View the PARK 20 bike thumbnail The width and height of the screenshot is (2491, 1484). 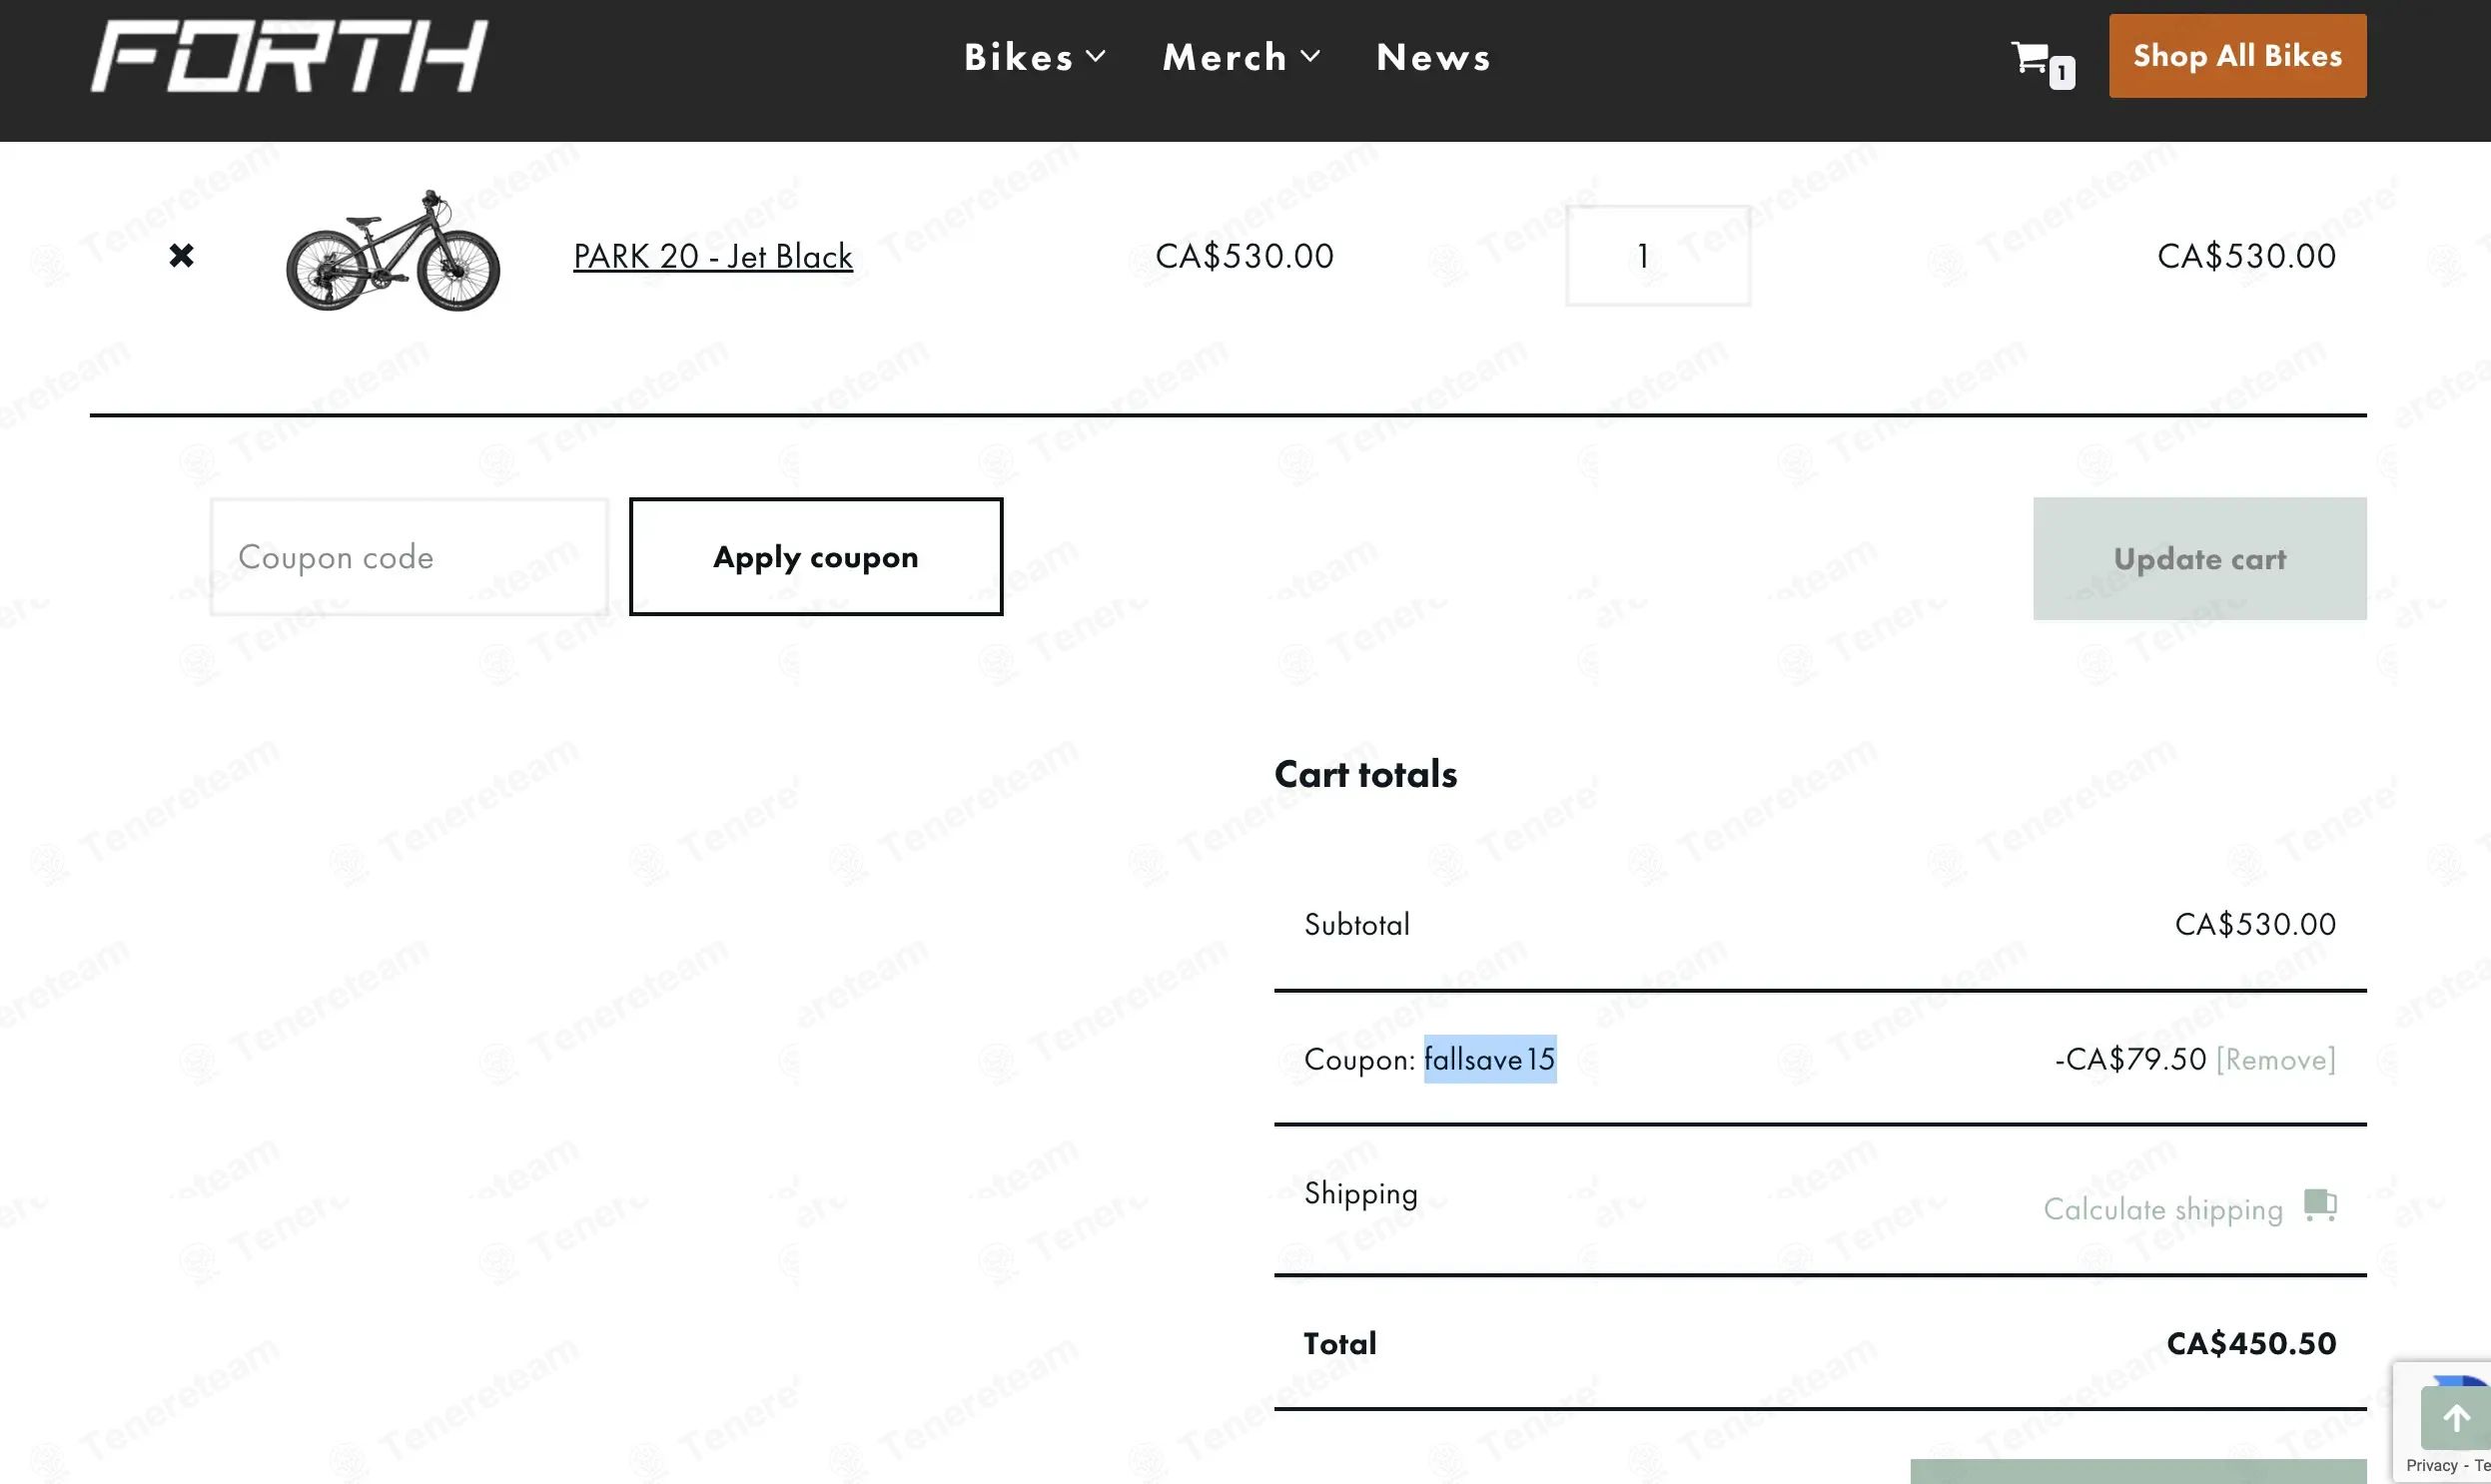[x=393, y=250]
